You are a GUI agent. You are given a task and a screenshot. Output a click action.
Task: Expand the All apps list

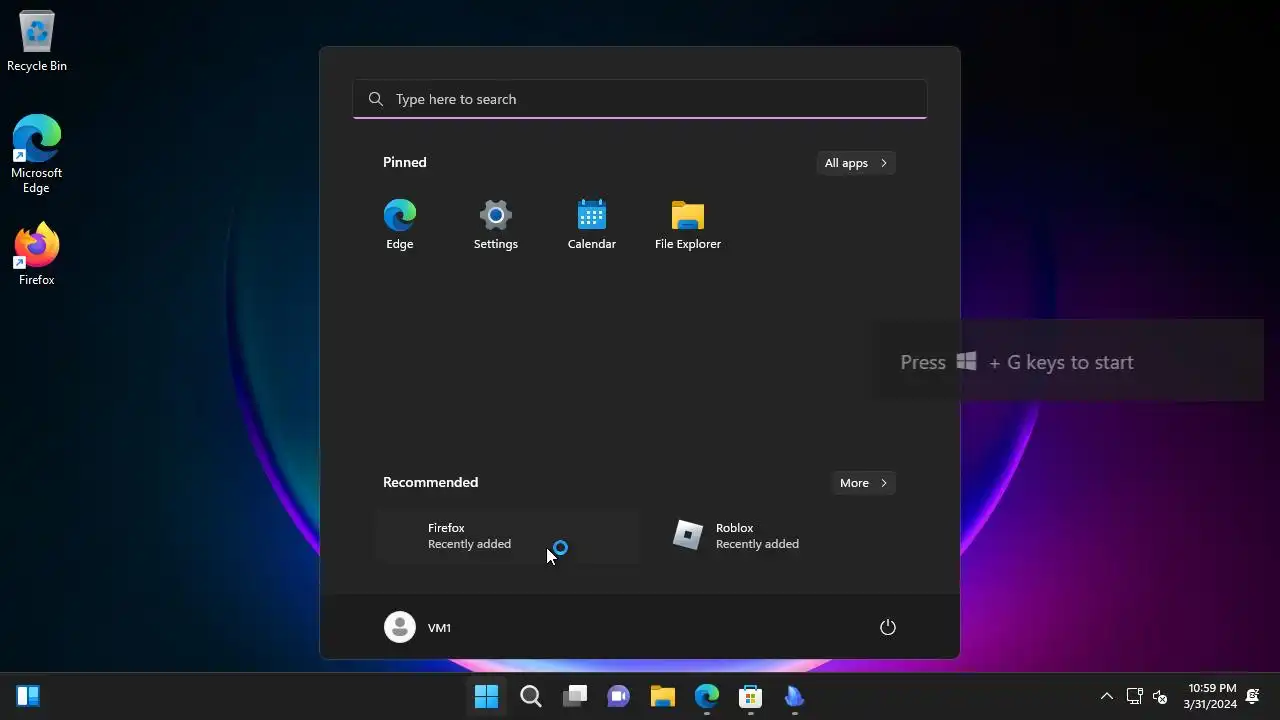856,163
